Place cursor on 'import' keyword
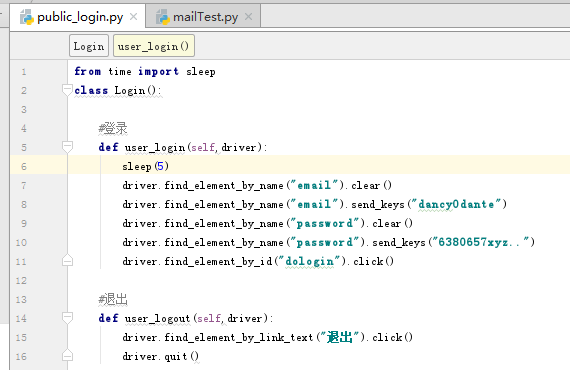This screenshot has width=570, height=370. (158, 72)
